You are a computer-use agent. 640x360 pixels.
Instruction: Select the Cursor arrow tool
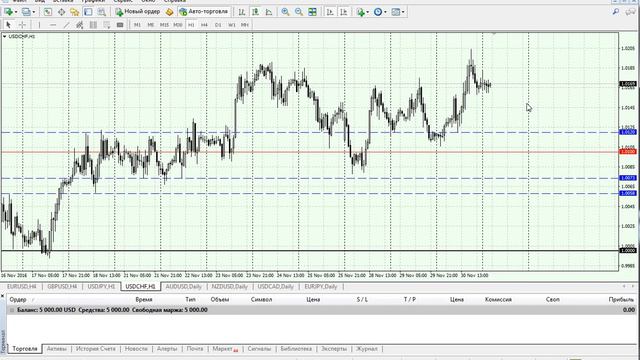[x=8, y=25]
